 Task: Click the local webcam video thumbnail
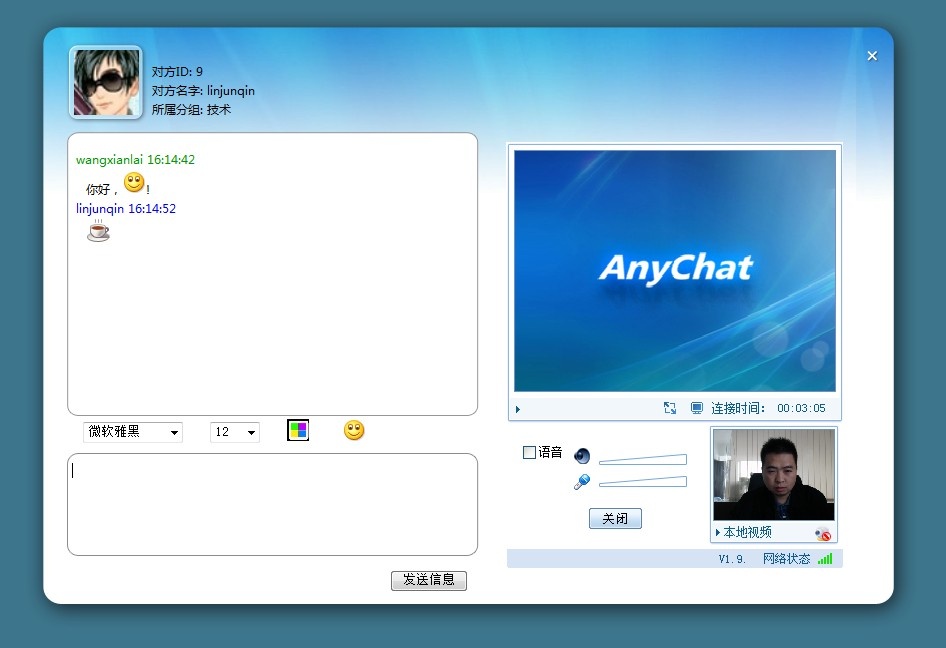[x=774, y=475]
